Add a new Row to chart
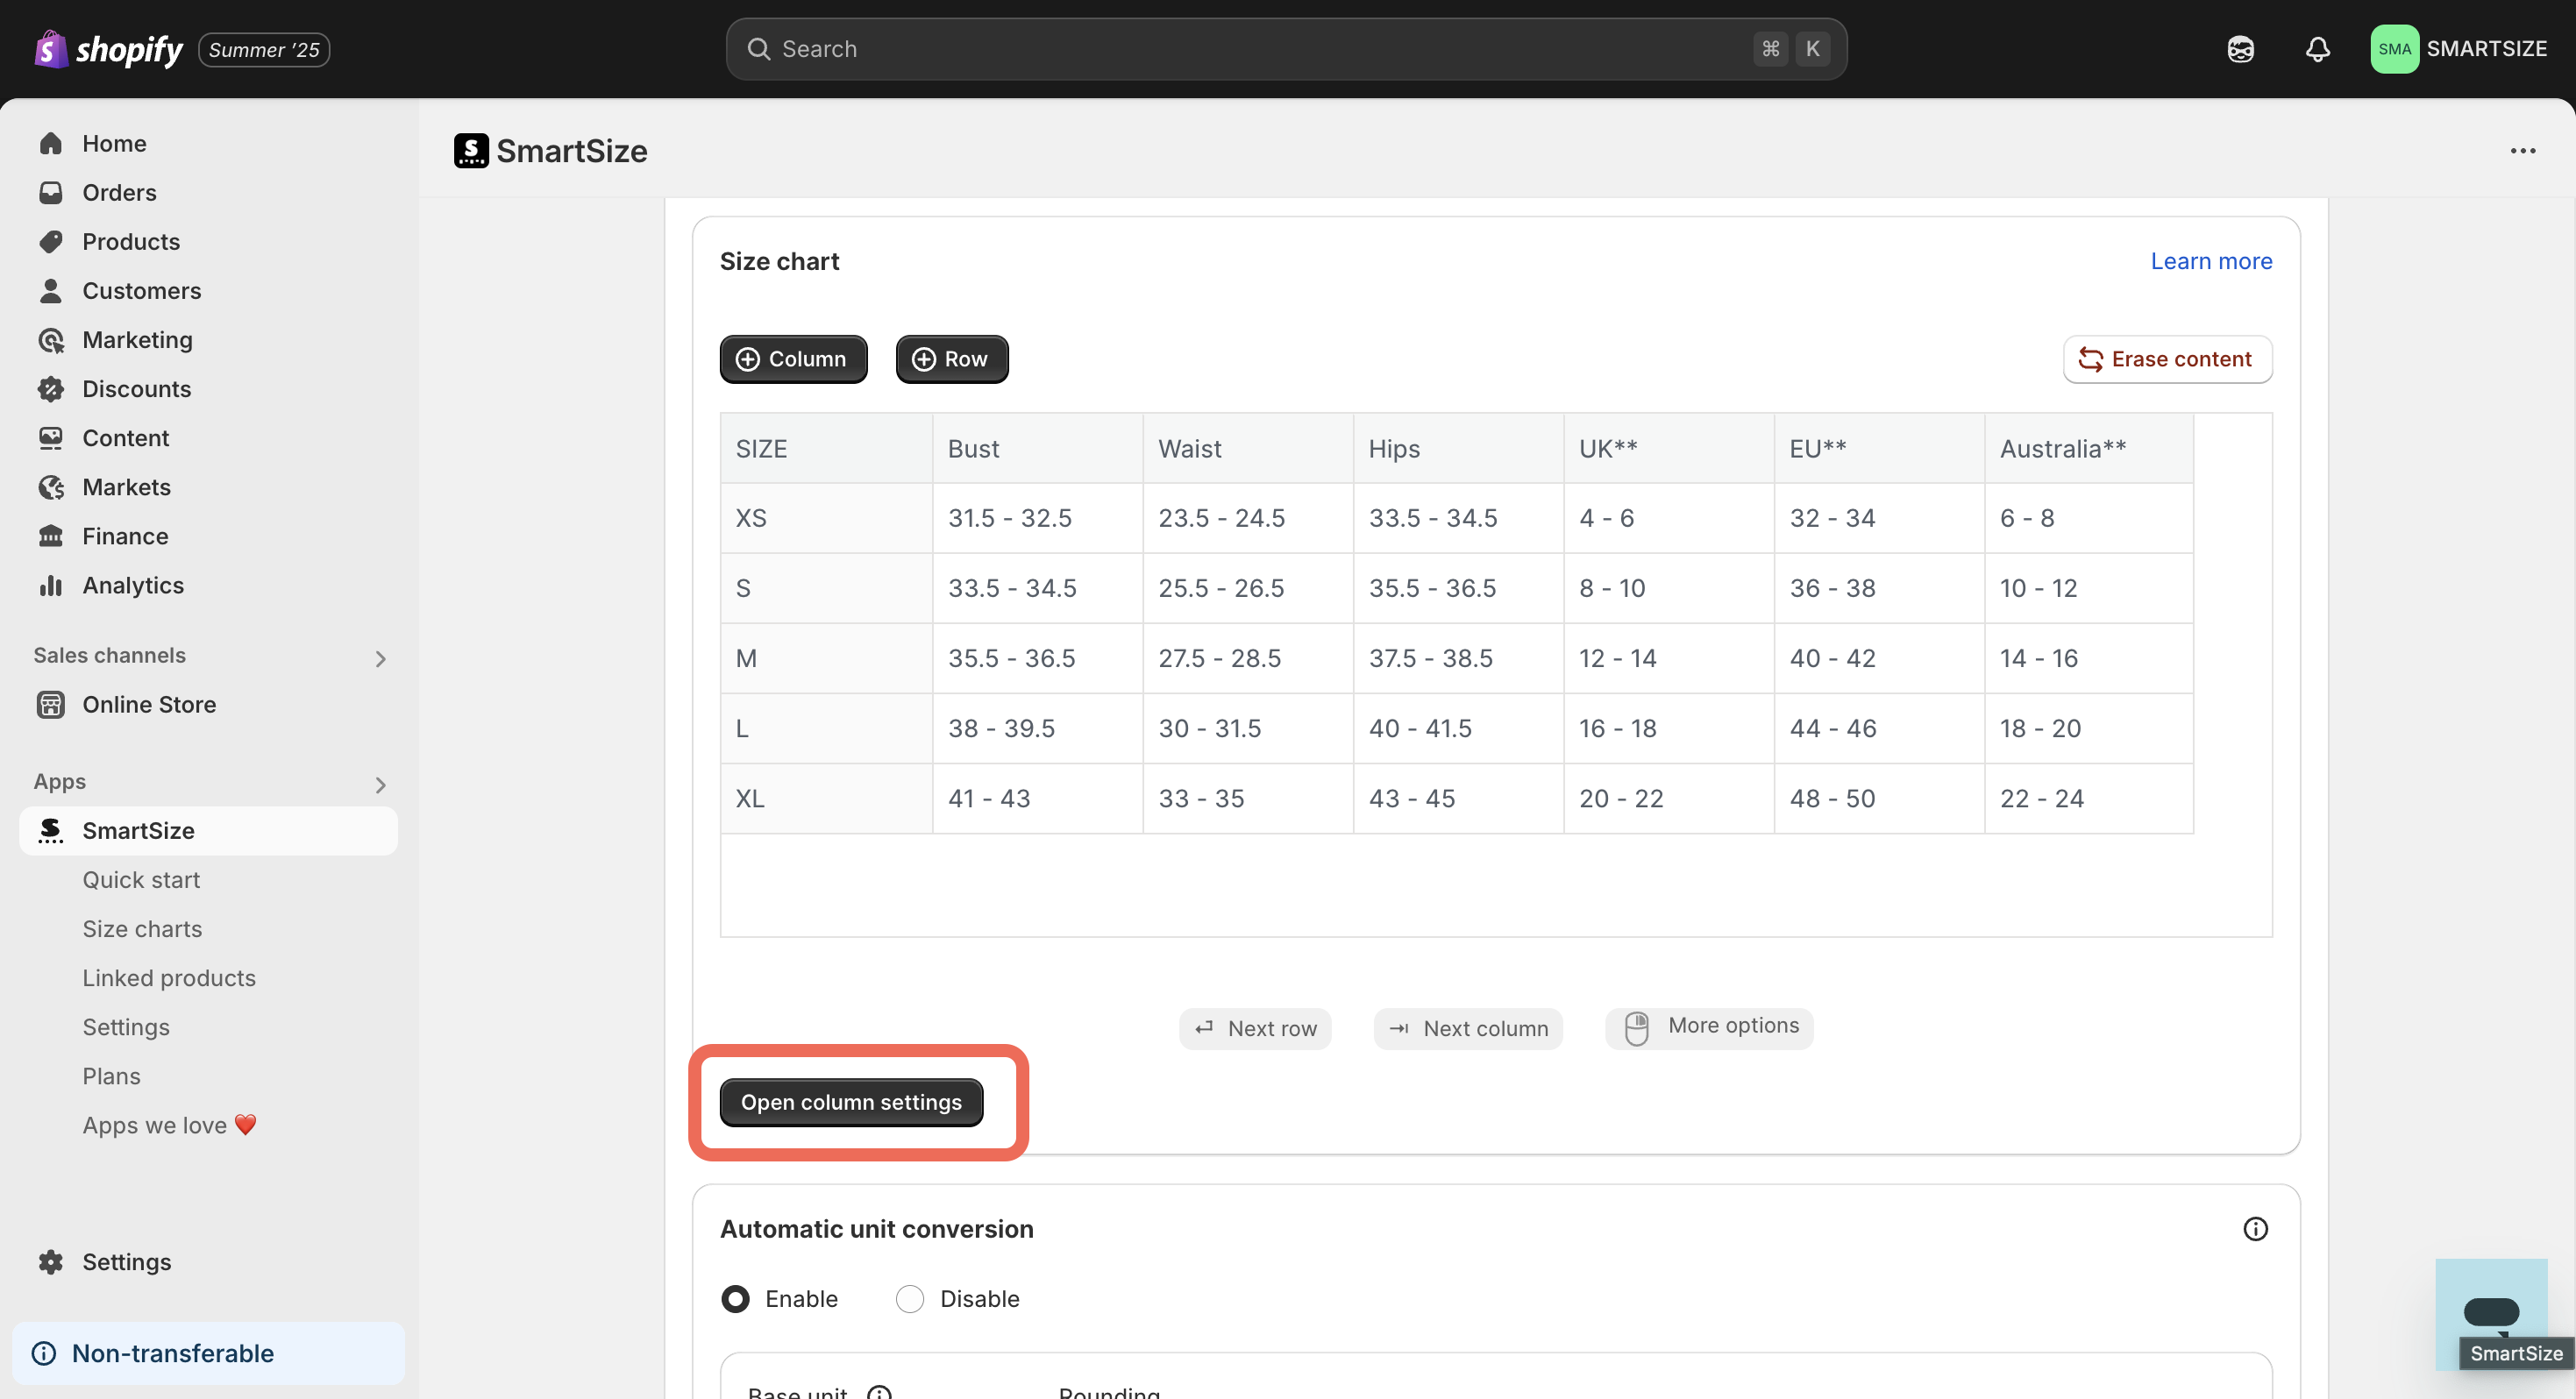Viewport: 2576px width, 1399px height. click(952, 359)
